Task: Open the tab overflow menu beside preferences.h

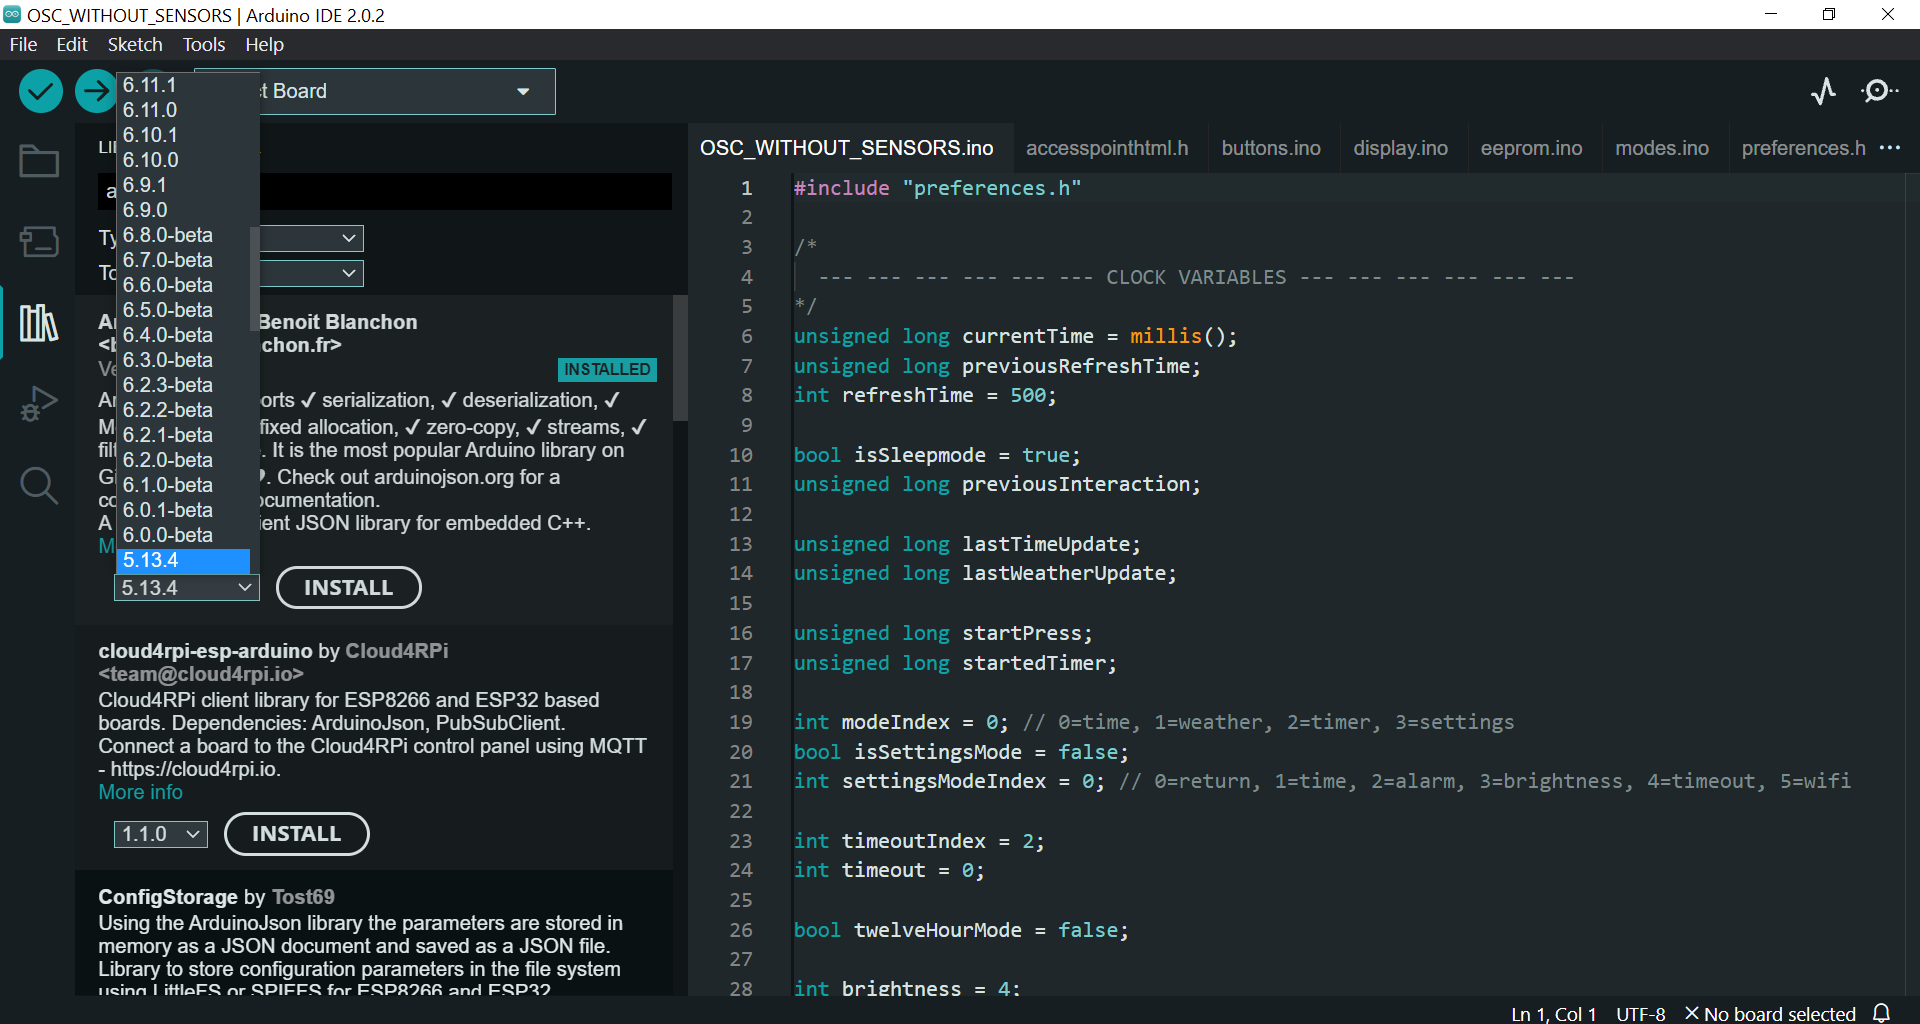Action: pyautogui.click(x=1890, y=147)
